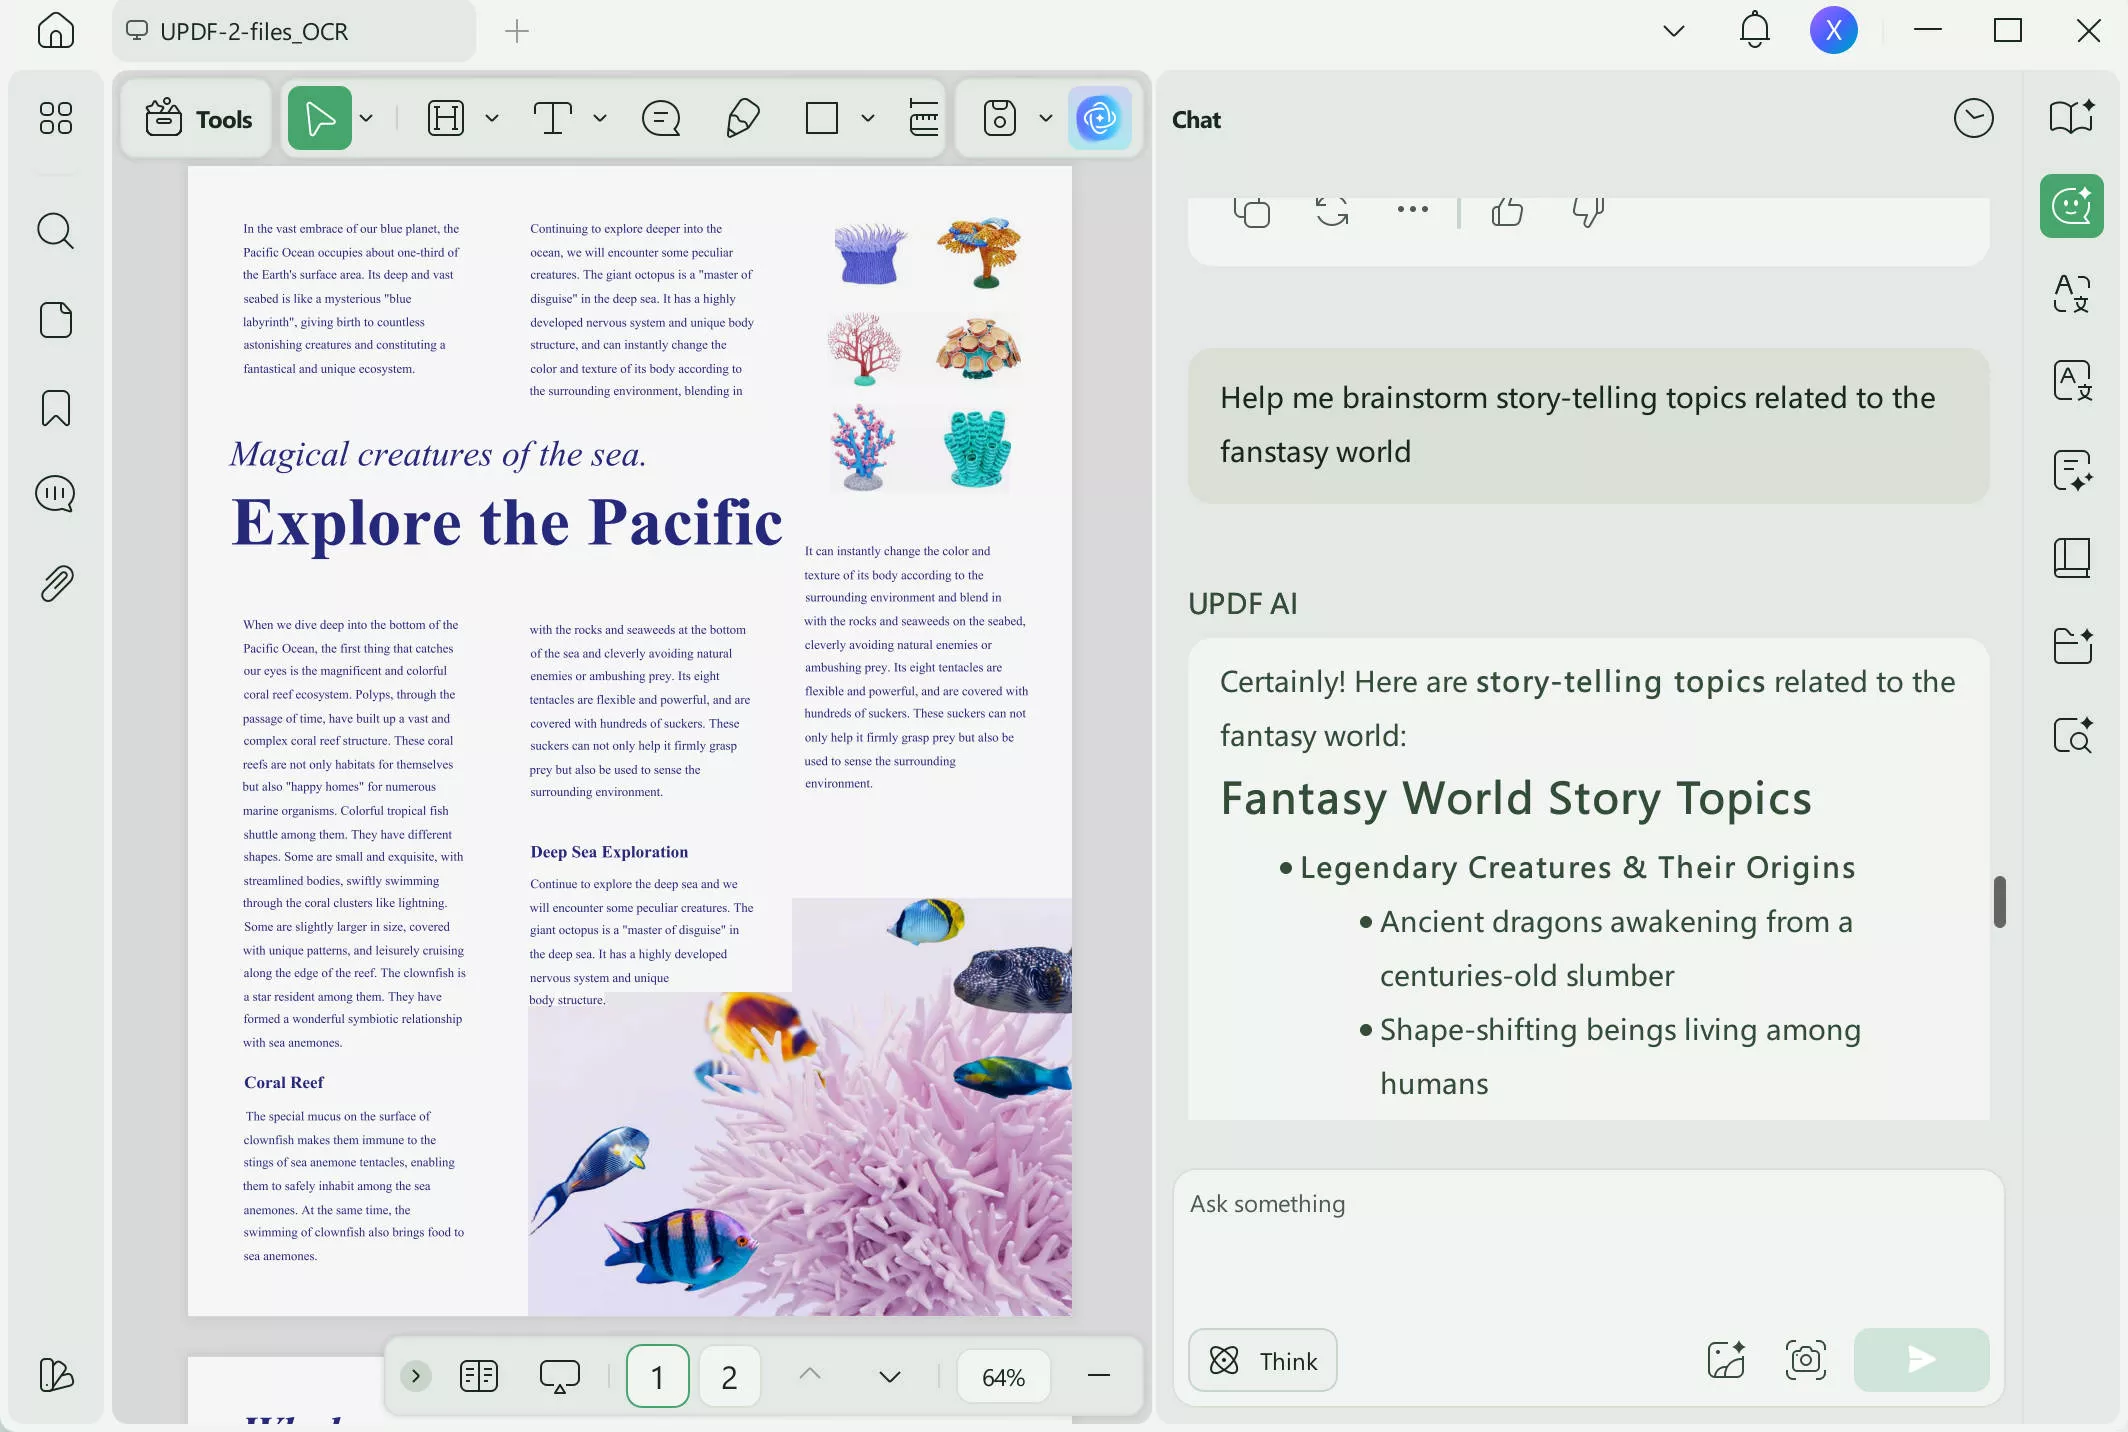Expand the shapes tool dropdown

tap(867, 118)
